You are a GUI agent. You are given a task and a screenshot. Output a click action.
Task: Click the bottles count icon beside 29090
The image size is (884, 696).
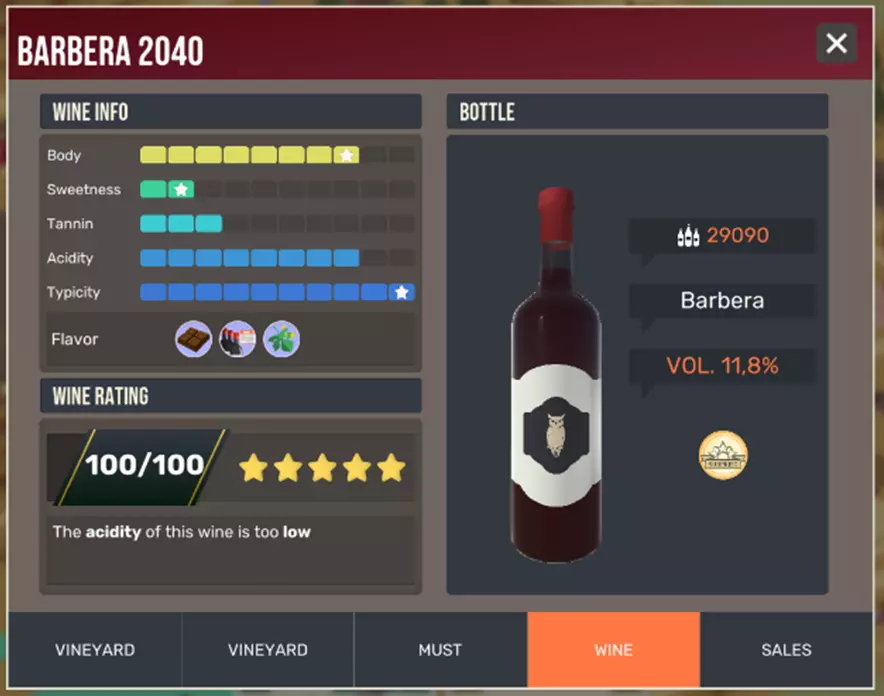(x=688, y=236)
